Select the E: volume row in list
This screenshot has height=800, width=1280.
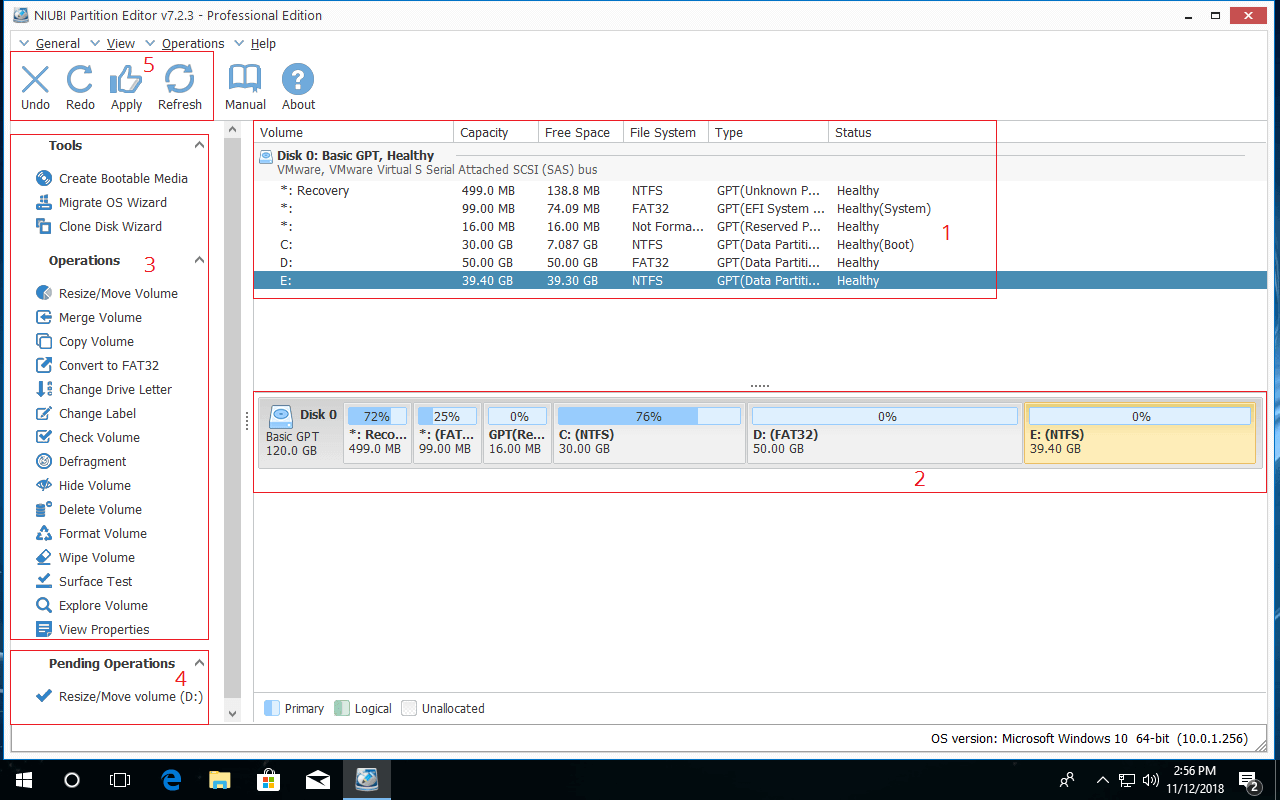click(760, 281)
